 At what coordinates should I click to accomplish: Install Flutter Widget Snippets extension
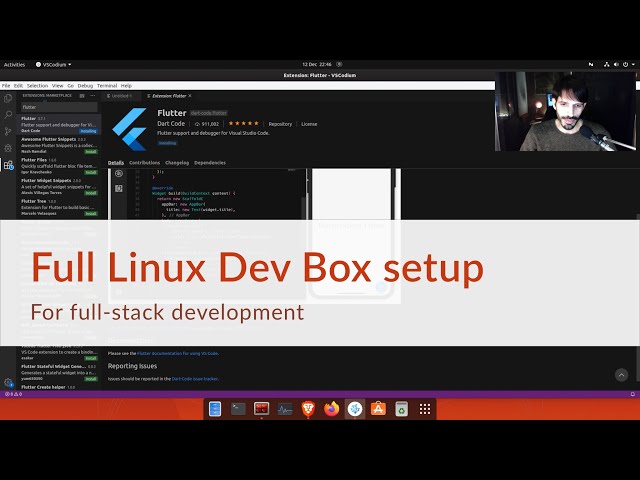(91, 193)
